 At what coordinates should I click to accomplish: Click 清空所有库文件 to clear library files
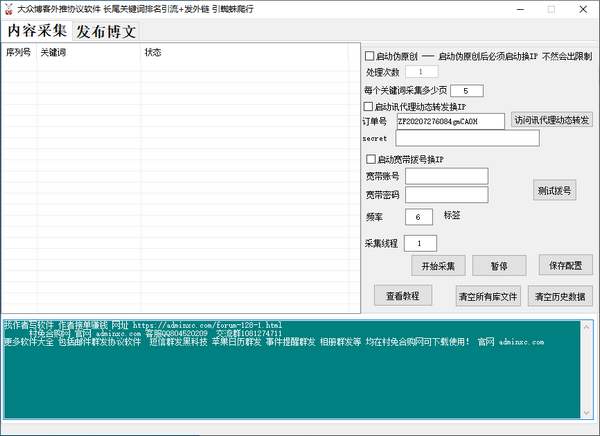pos(488,297)
